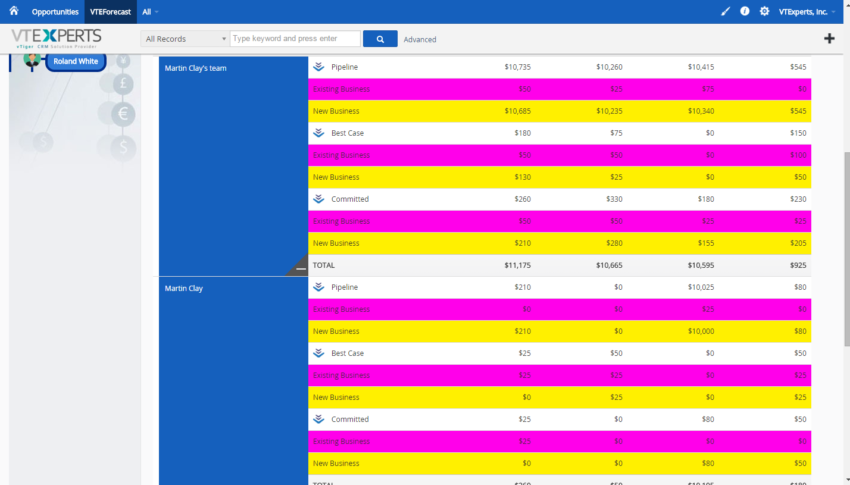Click the euro currency icon
850x485 pixels.
pyautogui.click(x=123, y=114)
